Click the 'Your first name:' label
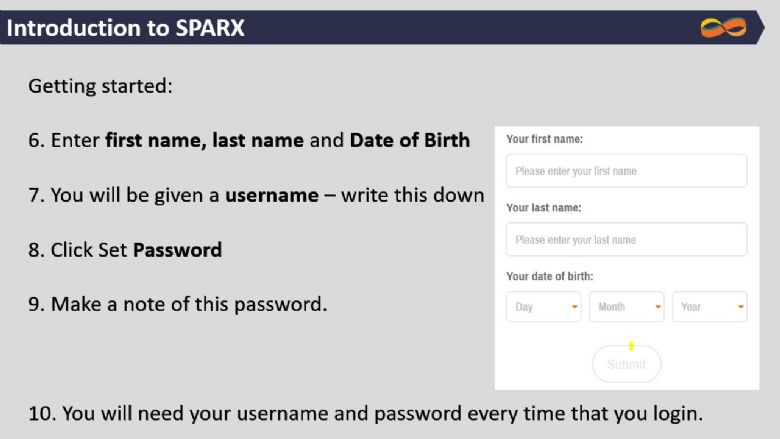 tap(544, 139)
